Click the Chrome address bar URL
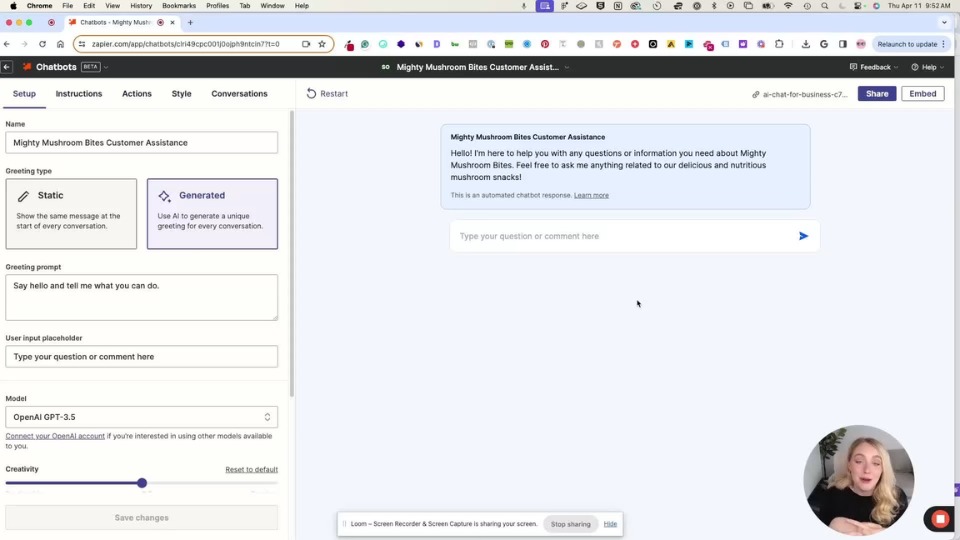 pos(186,44)
